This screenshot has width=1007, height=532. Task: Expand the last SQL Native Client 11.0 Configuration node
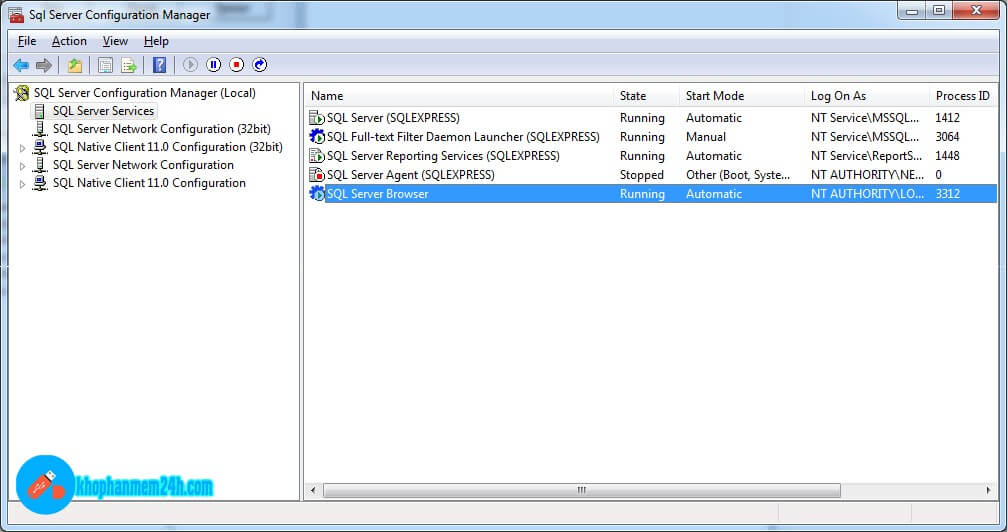coord(23,183)
